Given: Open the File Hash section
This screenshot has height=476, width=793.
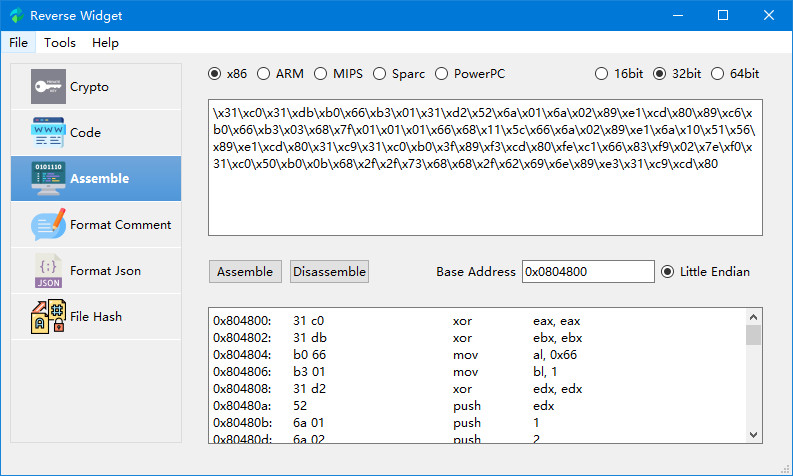Looking at the screenshot, I should tap(96, 316).
